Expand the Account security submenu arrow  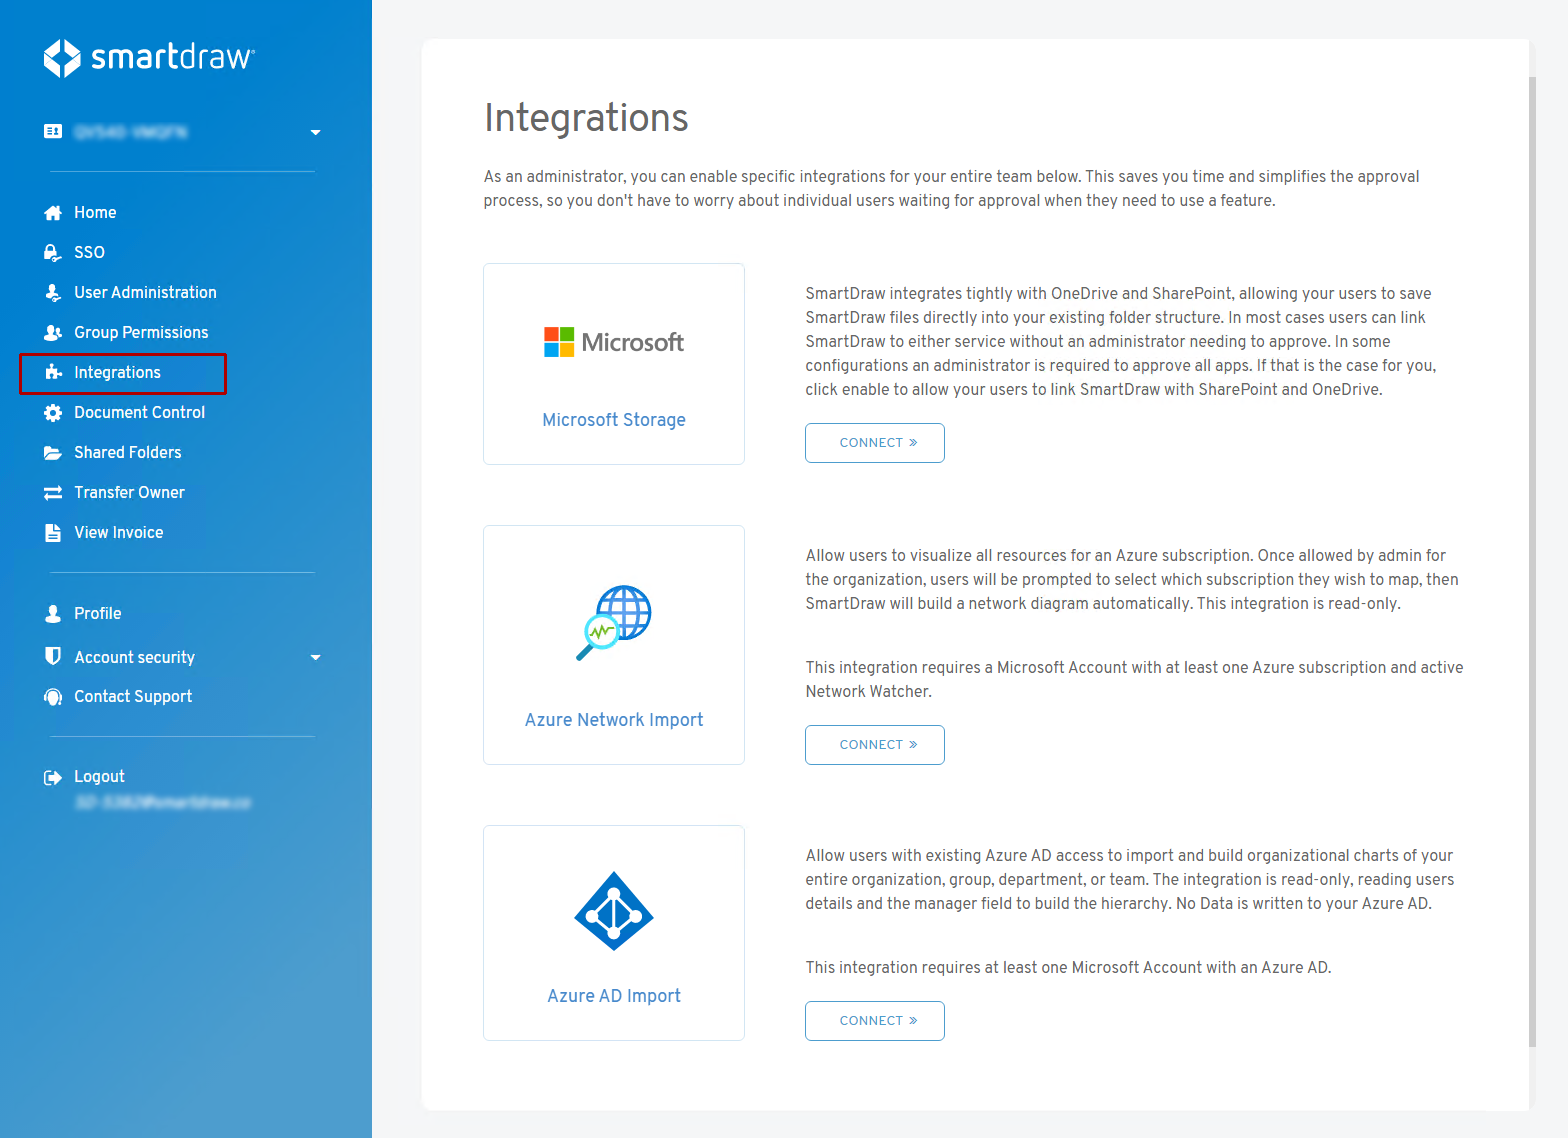coord(315,657)
